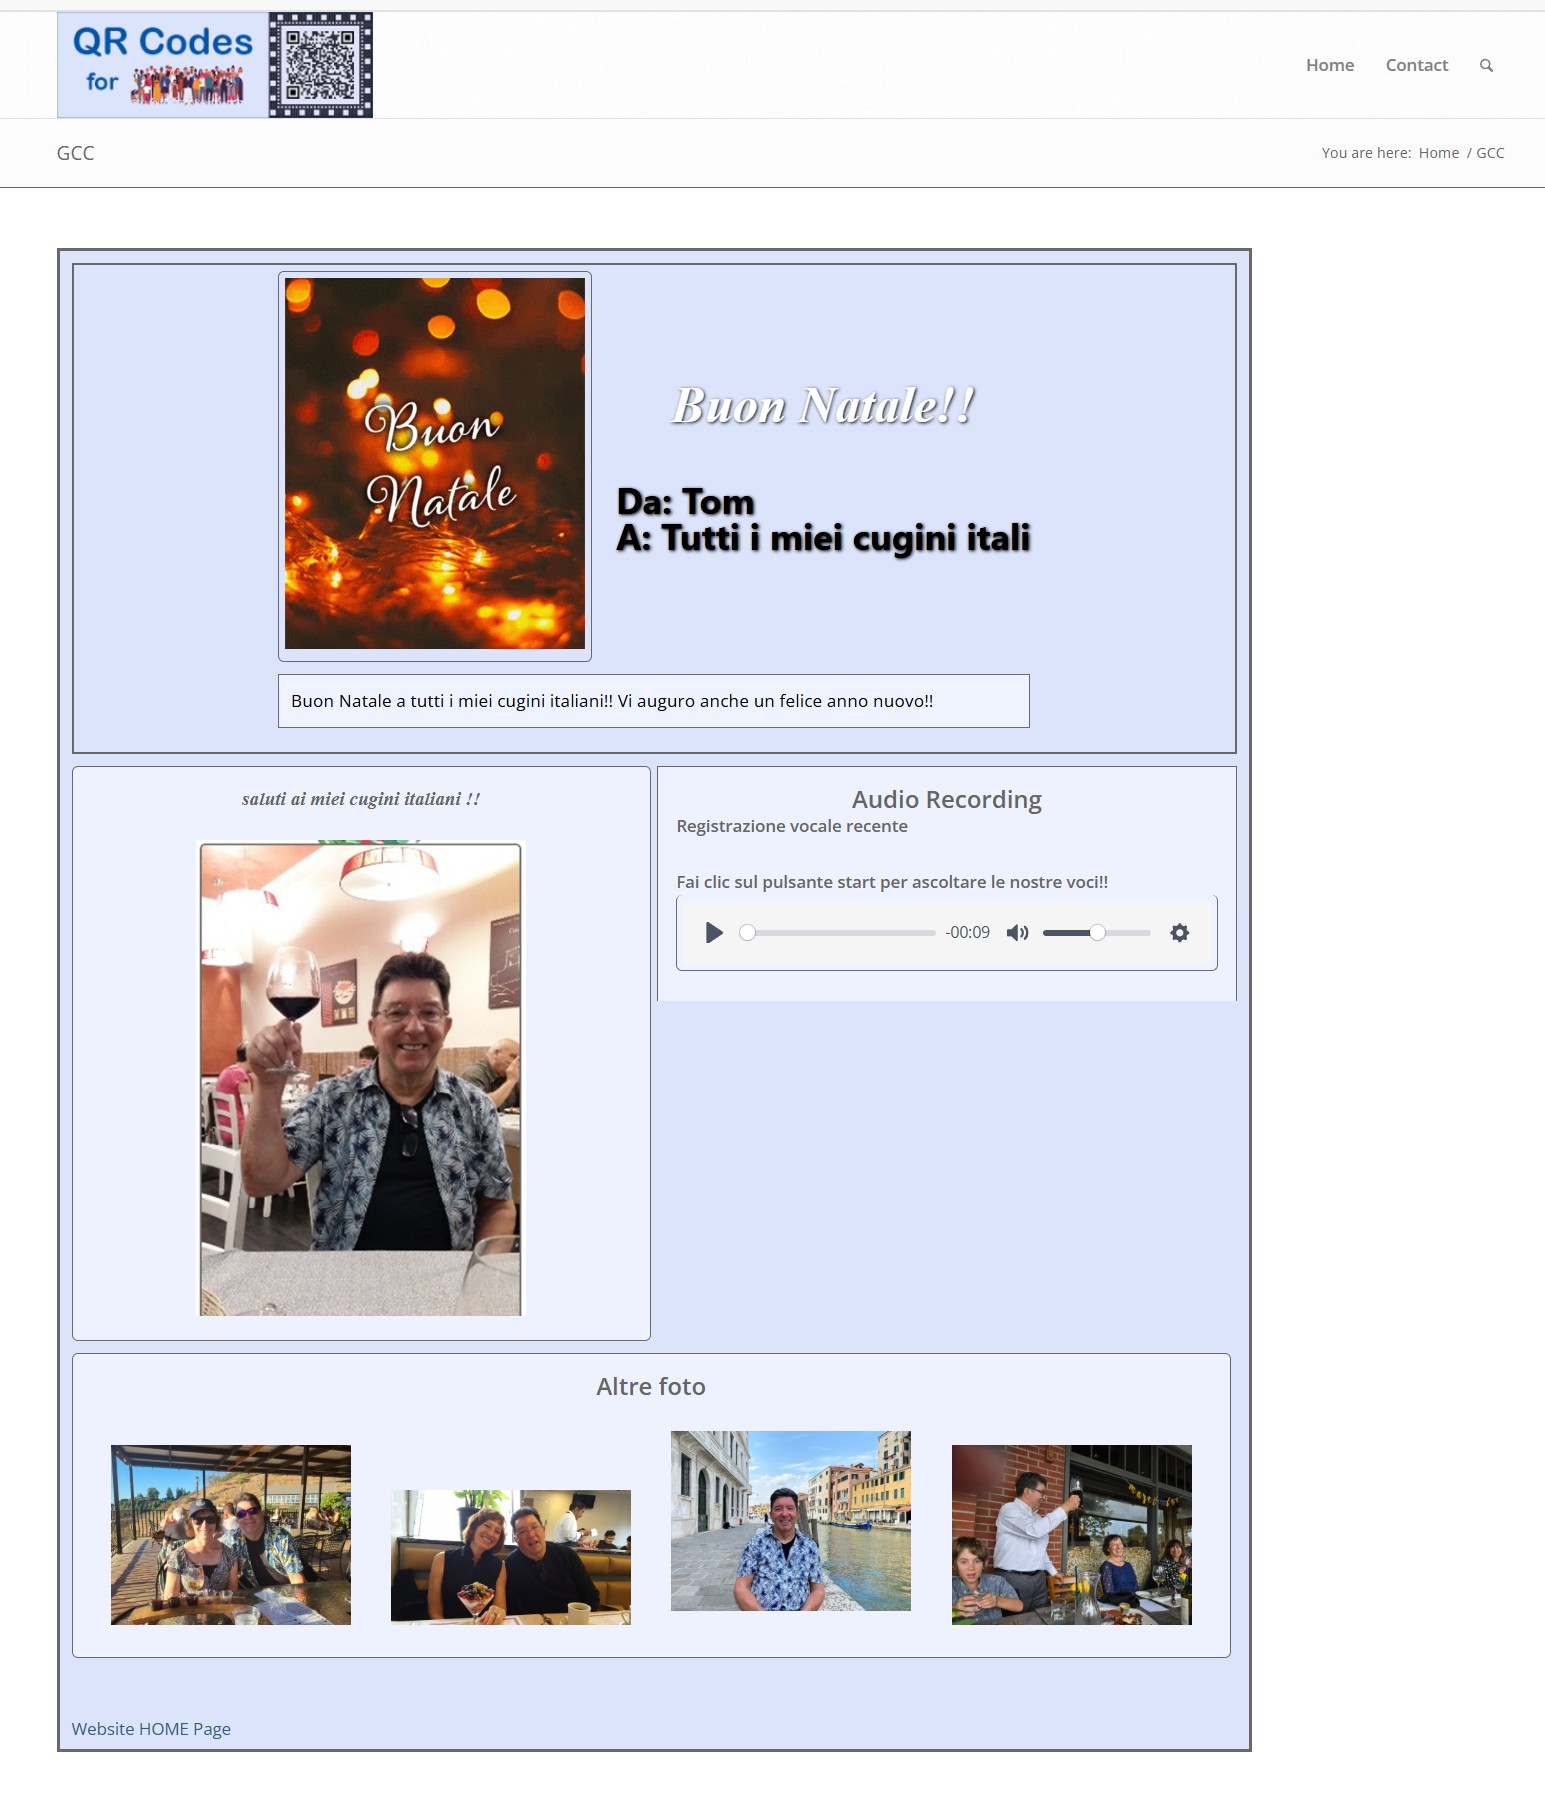Open audio player settings gear
This screenshot has height=1795, width=1545.
pyautogui.click(x=1180, y=933)
